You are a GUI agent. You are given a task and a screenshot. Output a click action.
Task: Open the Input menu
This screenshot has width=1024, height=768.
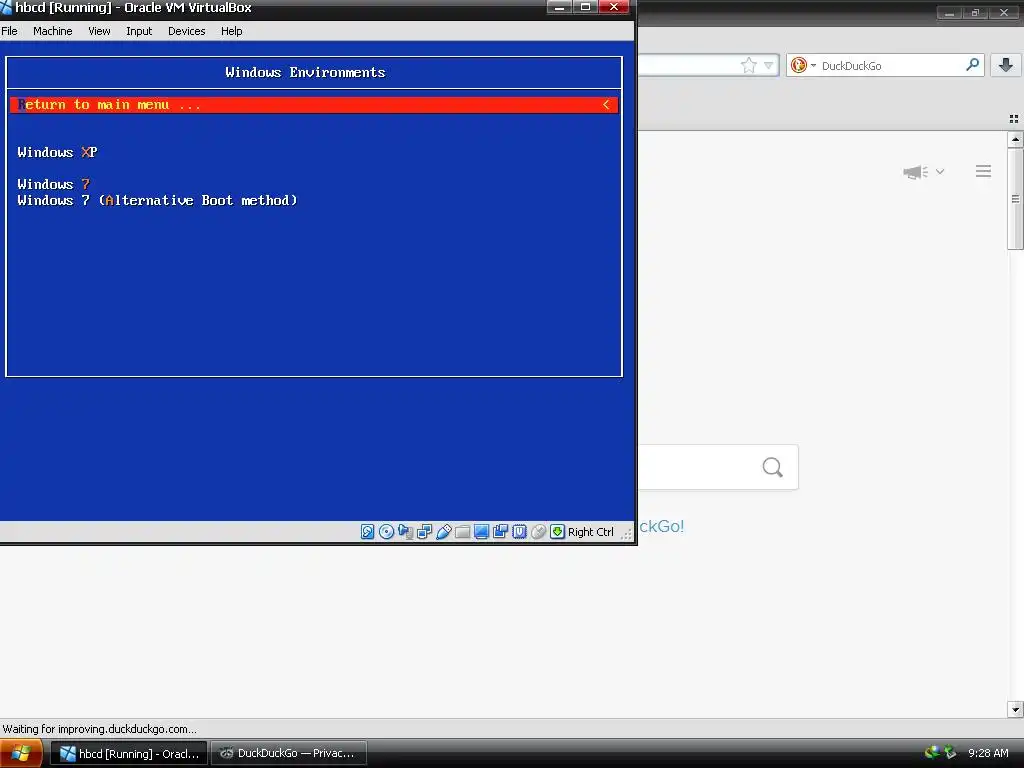139,31
